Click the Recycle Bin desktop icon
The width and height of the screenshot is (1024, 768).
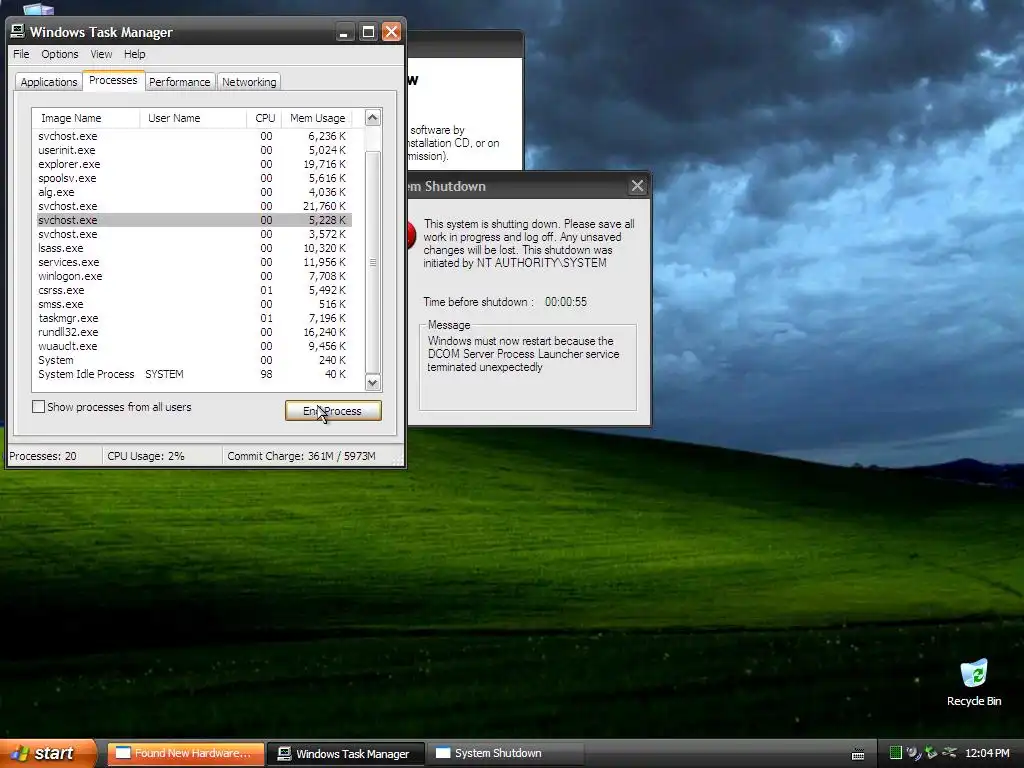pos(974,683)
